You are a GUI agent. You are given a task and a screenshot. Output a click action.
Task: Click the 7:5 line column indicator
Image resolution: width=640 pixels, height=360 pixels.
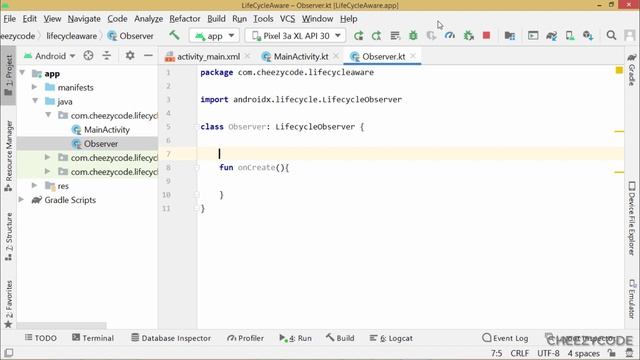tap(496, 353)
